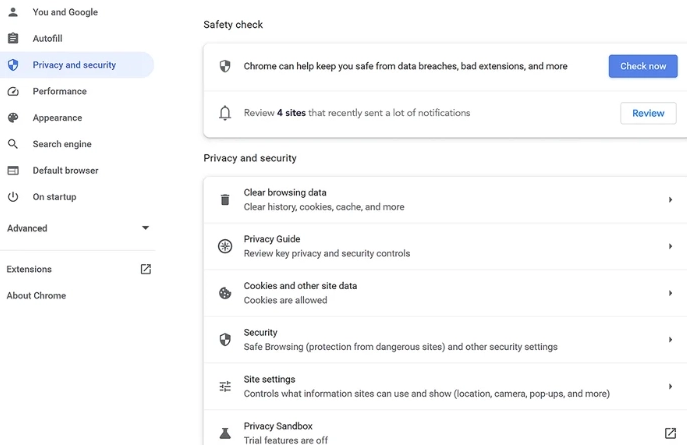Click the sliders icon for Site settings
The height and width of the screenshot is (445, 687).
(225, 386)
